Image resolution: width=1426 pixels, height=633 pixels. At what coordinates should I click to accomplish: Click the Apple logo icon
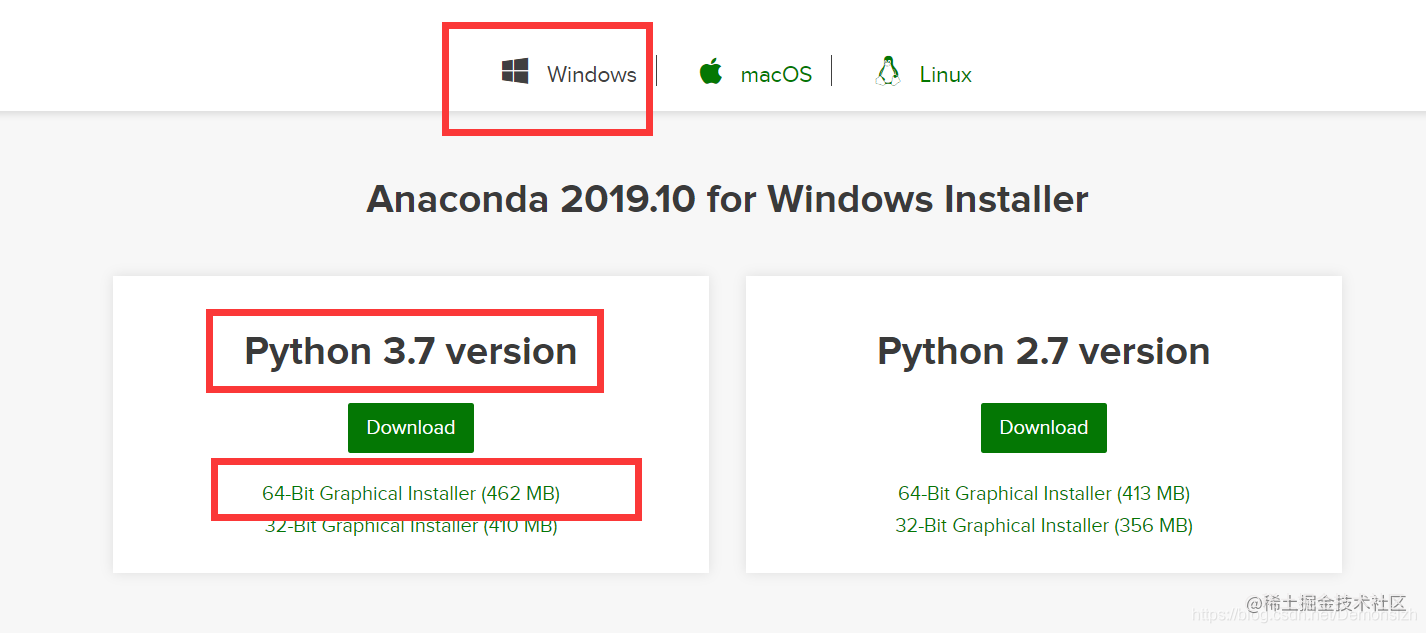click(711, 72)
